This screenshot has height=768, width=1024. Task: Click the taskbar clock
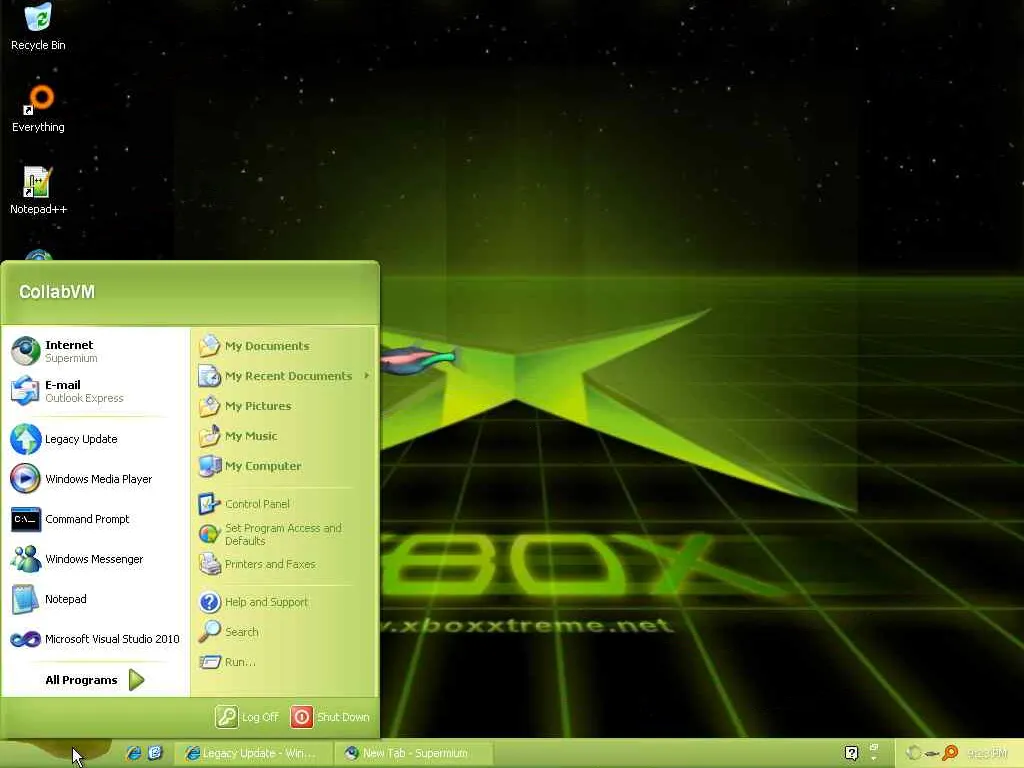click(x=987, y=753)
